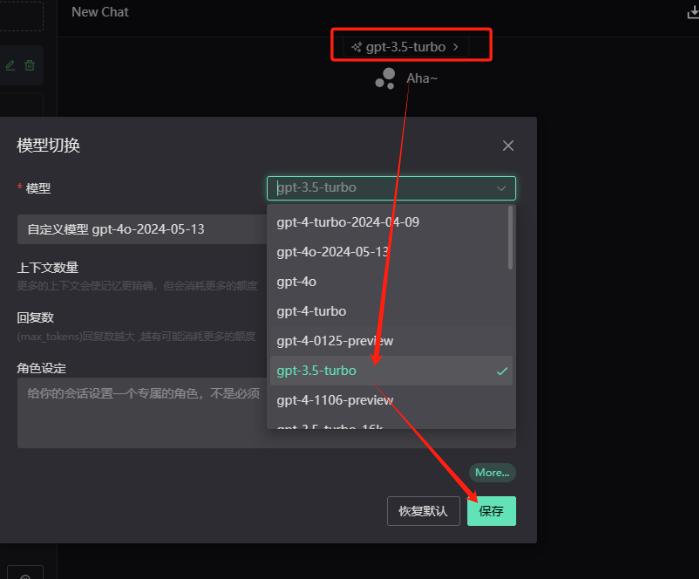699x579 pixels.
Task: Click the green edit pencil icon in sidebar
Action: 10,65
